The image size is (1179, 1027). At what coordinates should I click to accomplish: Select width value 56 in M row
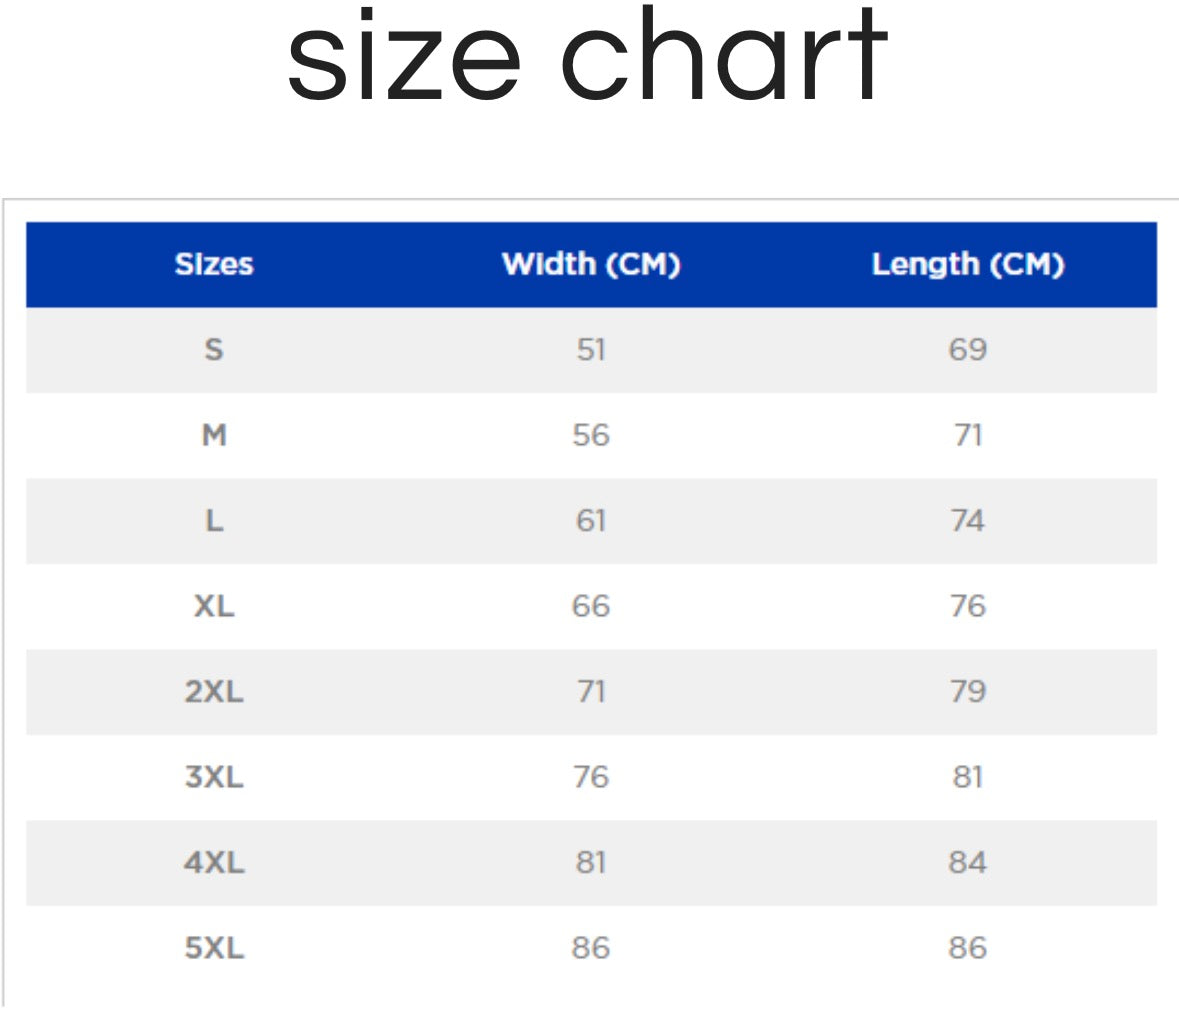591,435
